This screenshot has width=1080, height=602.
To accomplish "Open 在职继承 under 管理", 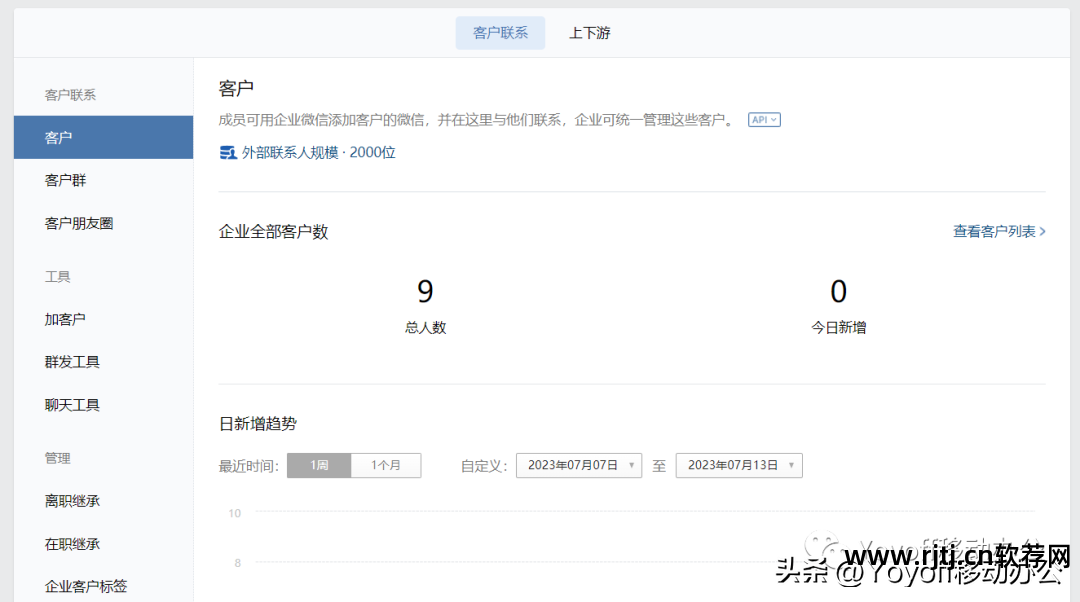I will coord(72,543).
